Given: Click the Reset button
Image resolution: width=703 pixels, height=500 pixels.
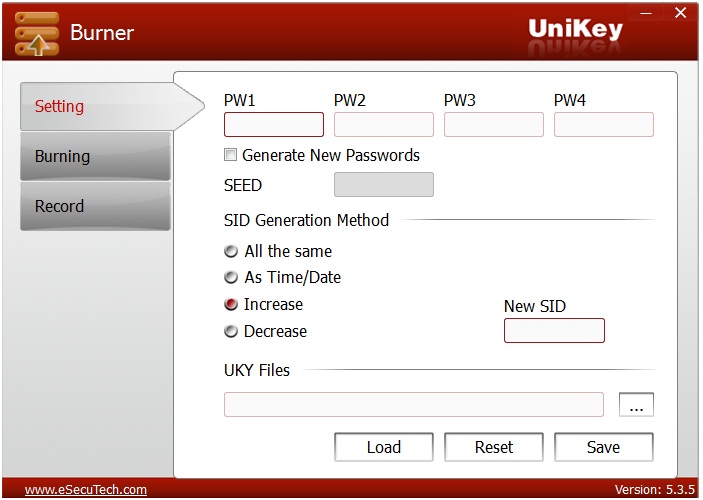Looking at the screenshot, I should point(494,447).
